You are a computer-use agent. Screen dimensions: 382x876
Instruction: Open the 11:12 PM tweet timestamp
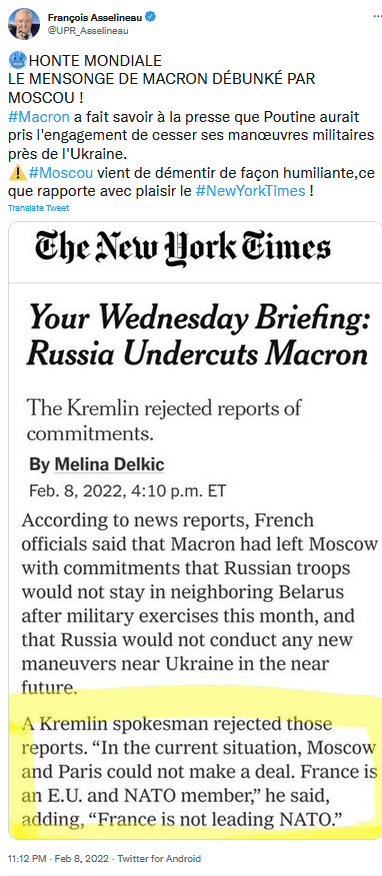[24, 858]
